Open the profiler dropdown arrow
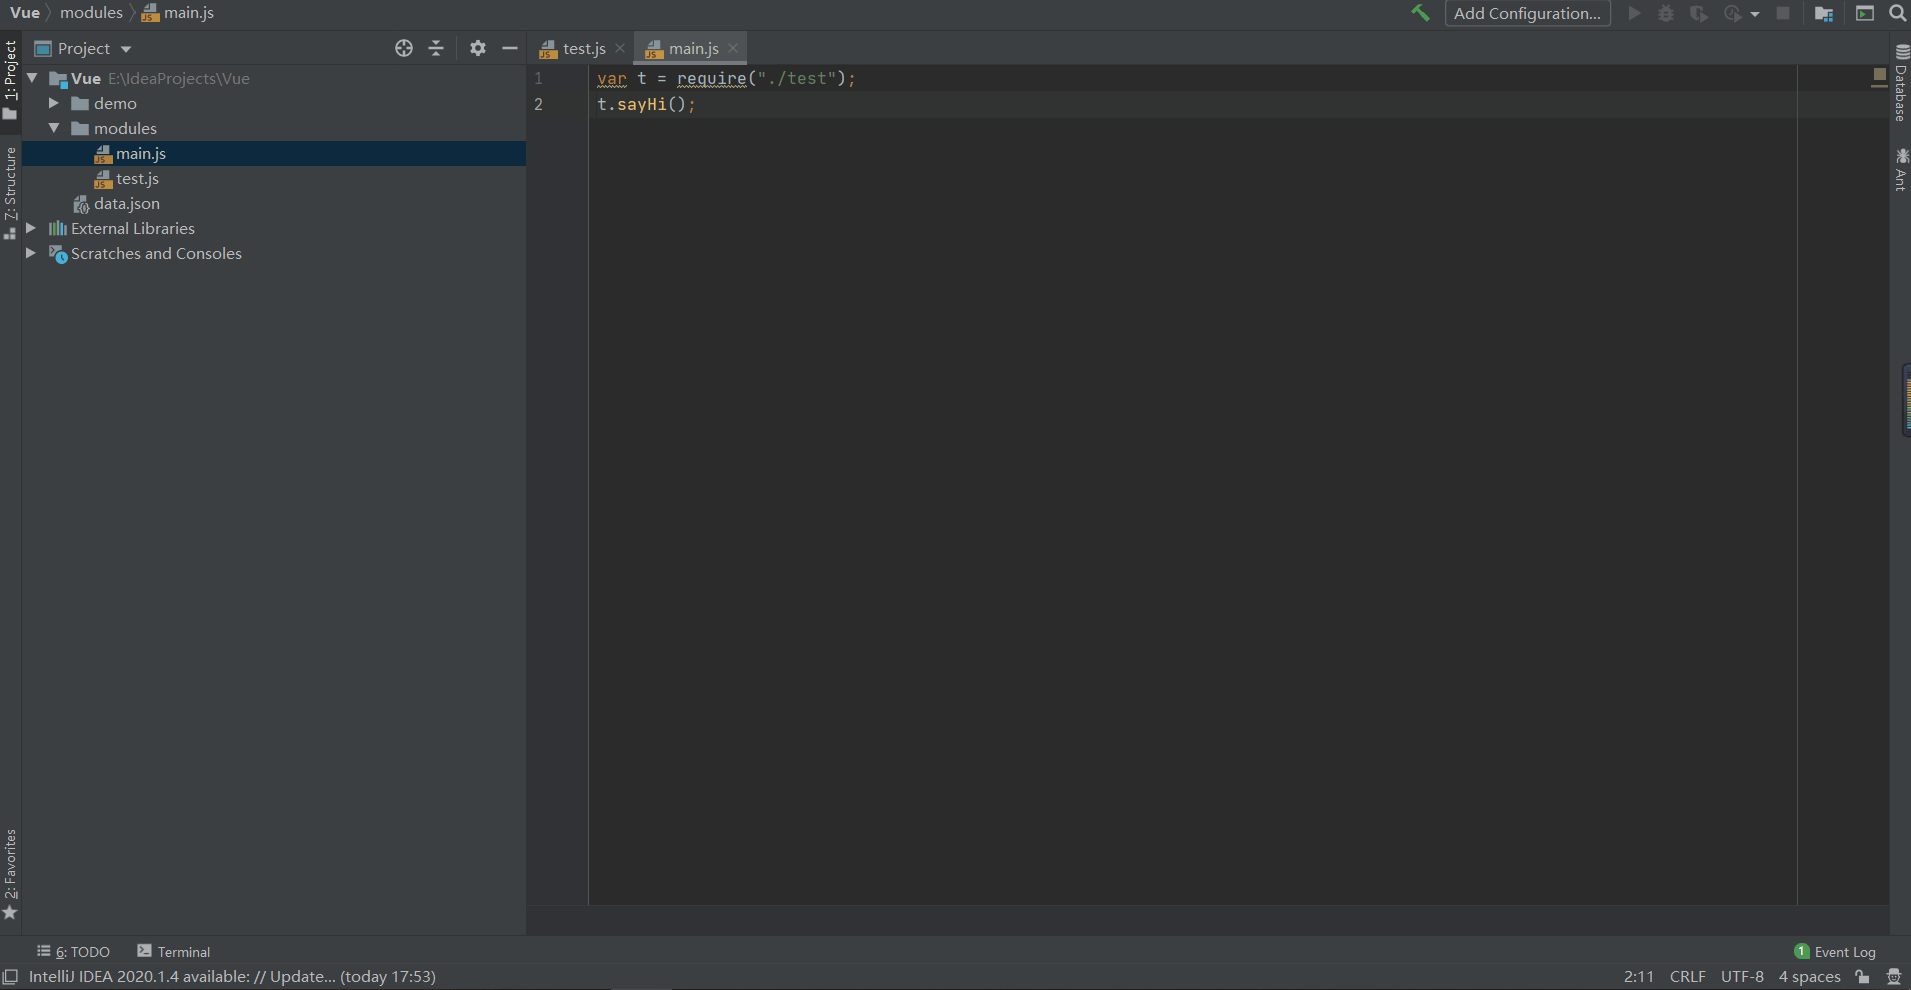This screenshot has height=990, width=1911. [x=1755, y=14]
